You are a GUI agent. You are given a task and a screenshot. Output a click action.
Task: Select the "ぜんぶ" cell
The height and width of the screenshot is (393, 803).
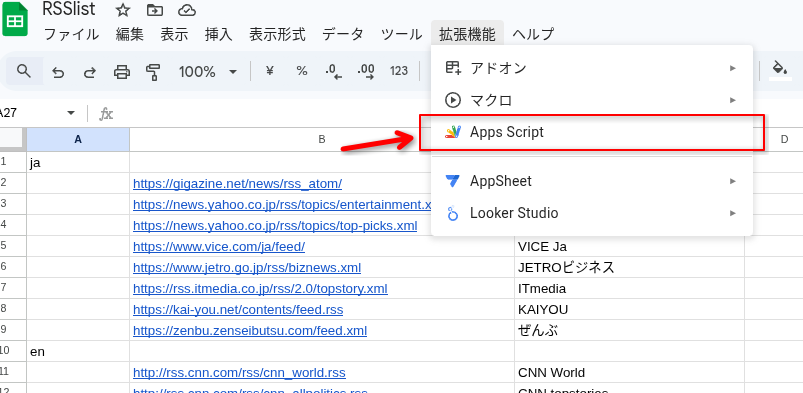(629, 330)
